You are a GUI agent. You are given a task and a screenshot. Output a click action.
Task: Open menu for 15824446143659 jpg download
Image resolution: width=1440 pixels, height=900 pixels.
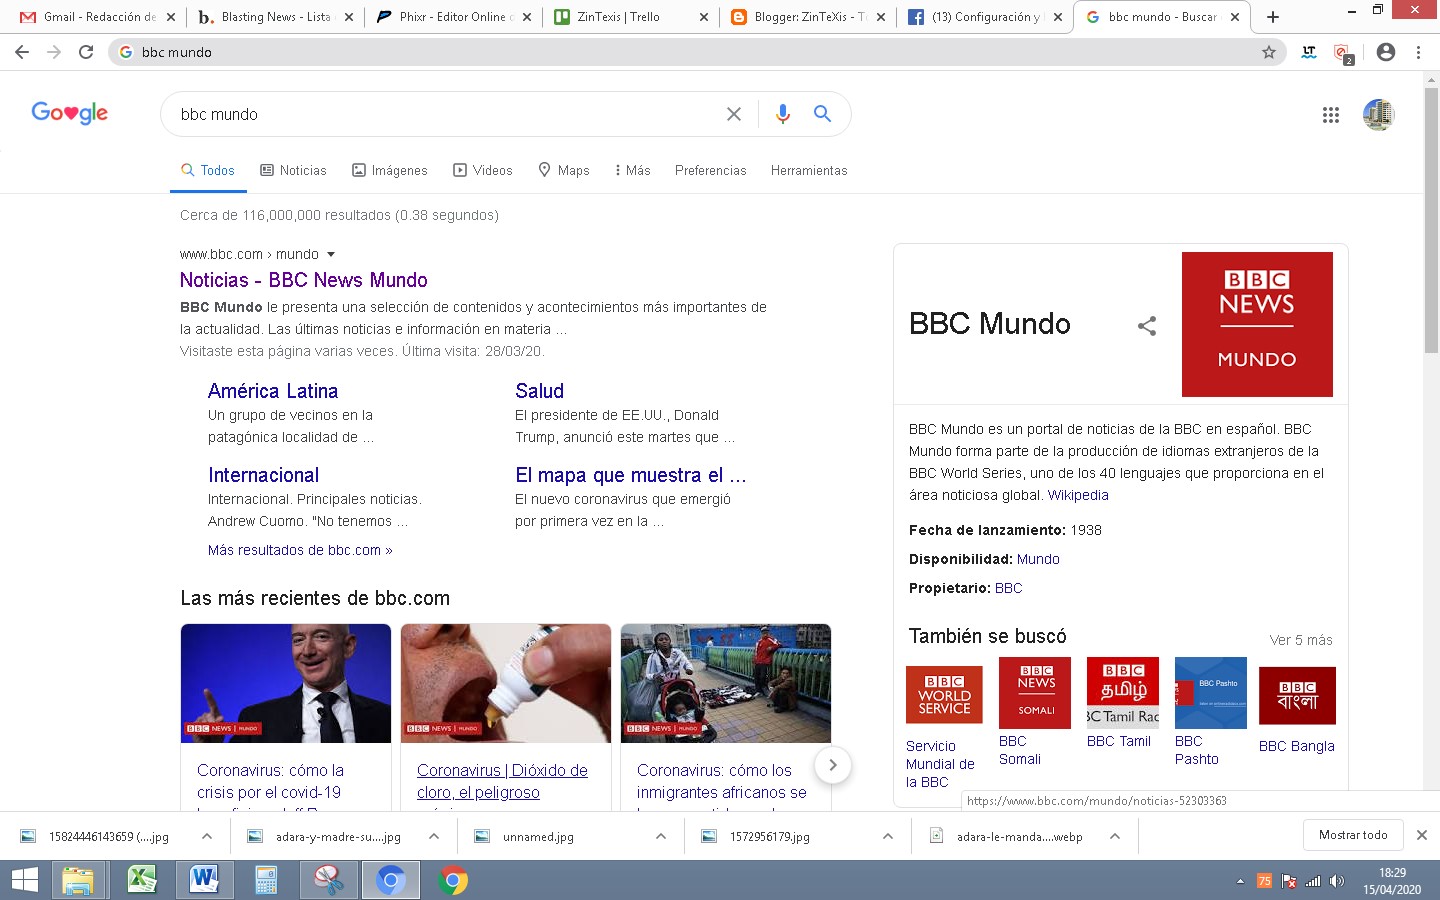[207, 836]
